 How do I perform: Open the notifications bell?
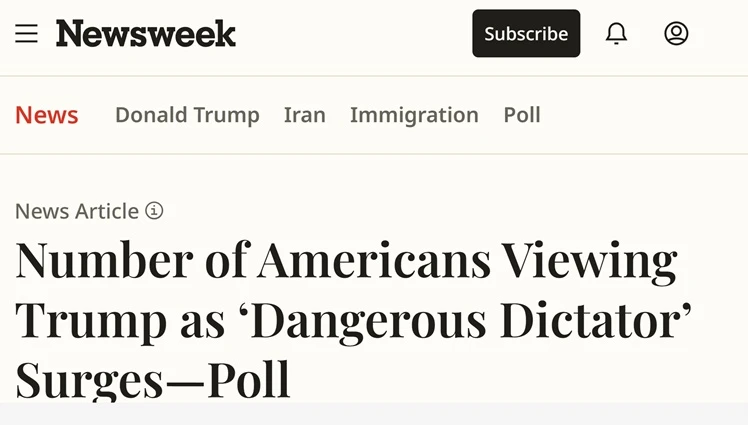point(616,33)
